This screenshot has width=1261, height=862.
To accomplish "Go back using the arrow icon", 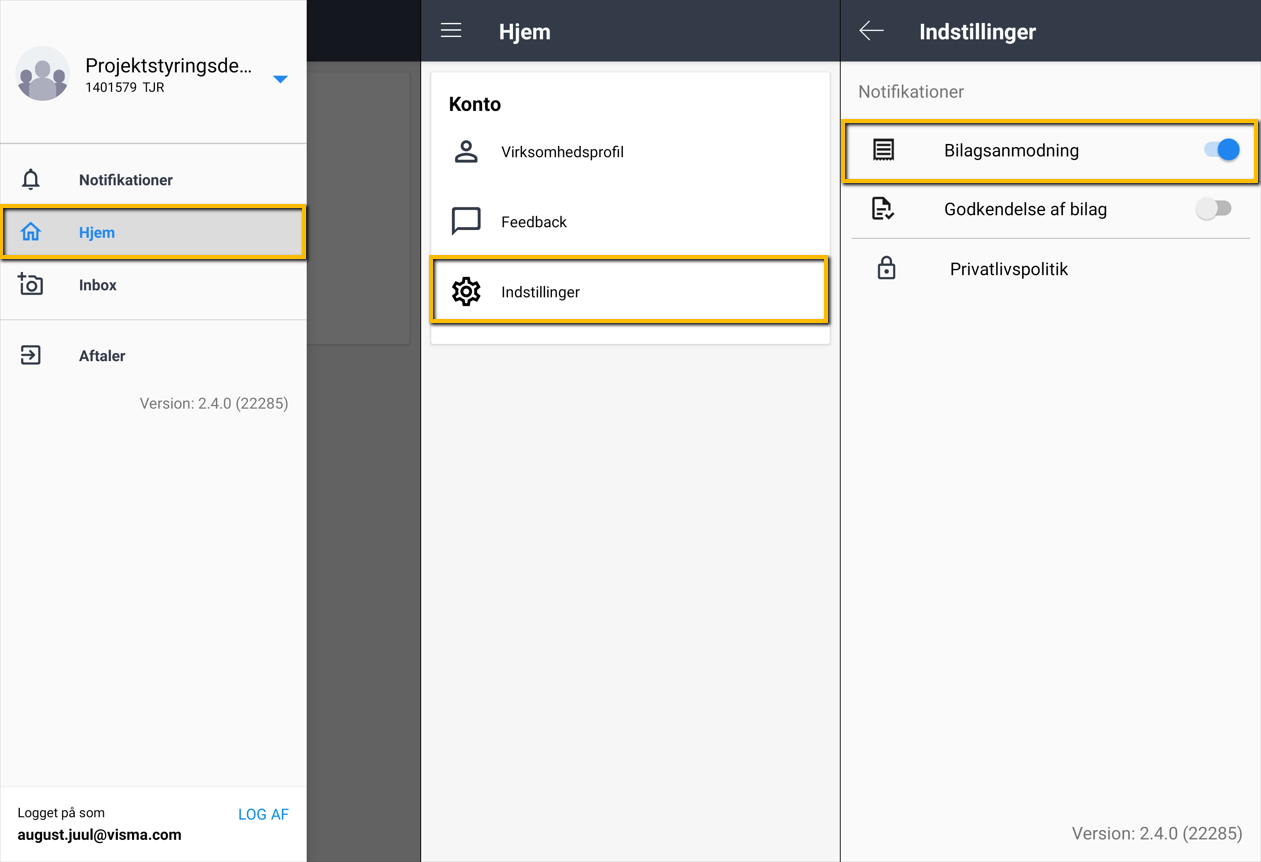I will pos(871,31).
